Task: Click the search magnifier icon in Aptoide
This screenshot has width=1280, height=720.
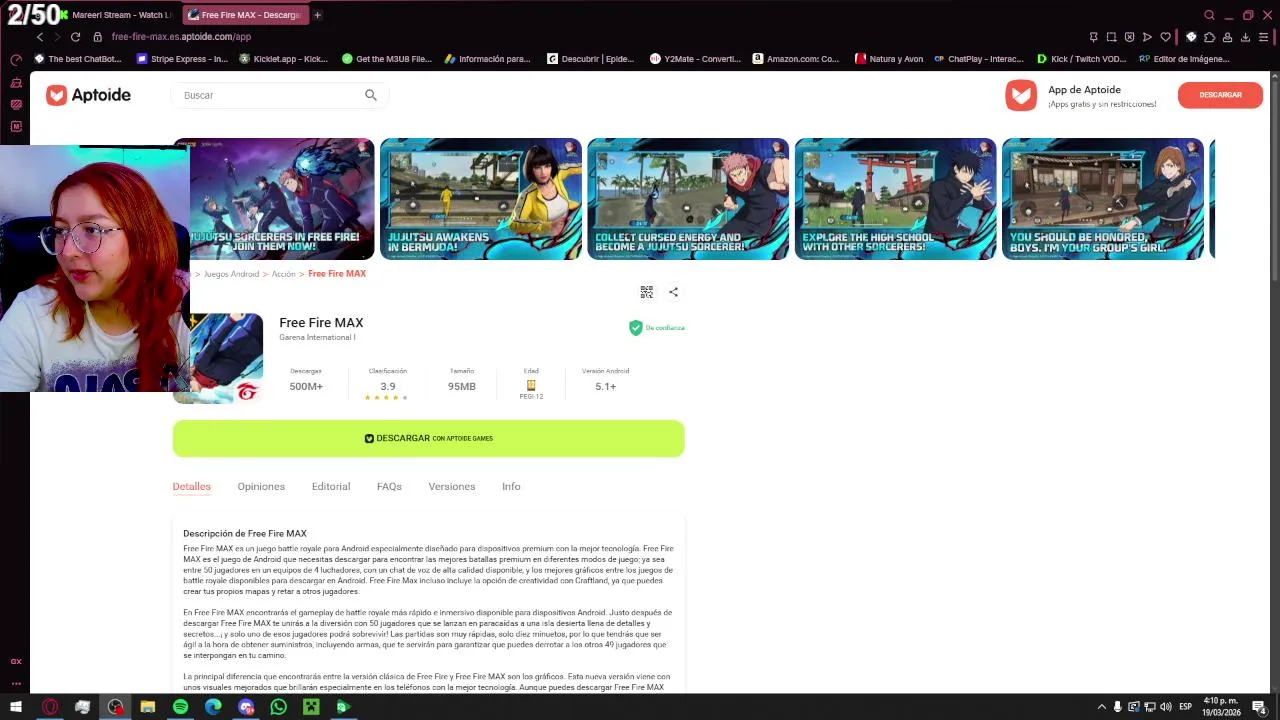Action: (371, 95)
